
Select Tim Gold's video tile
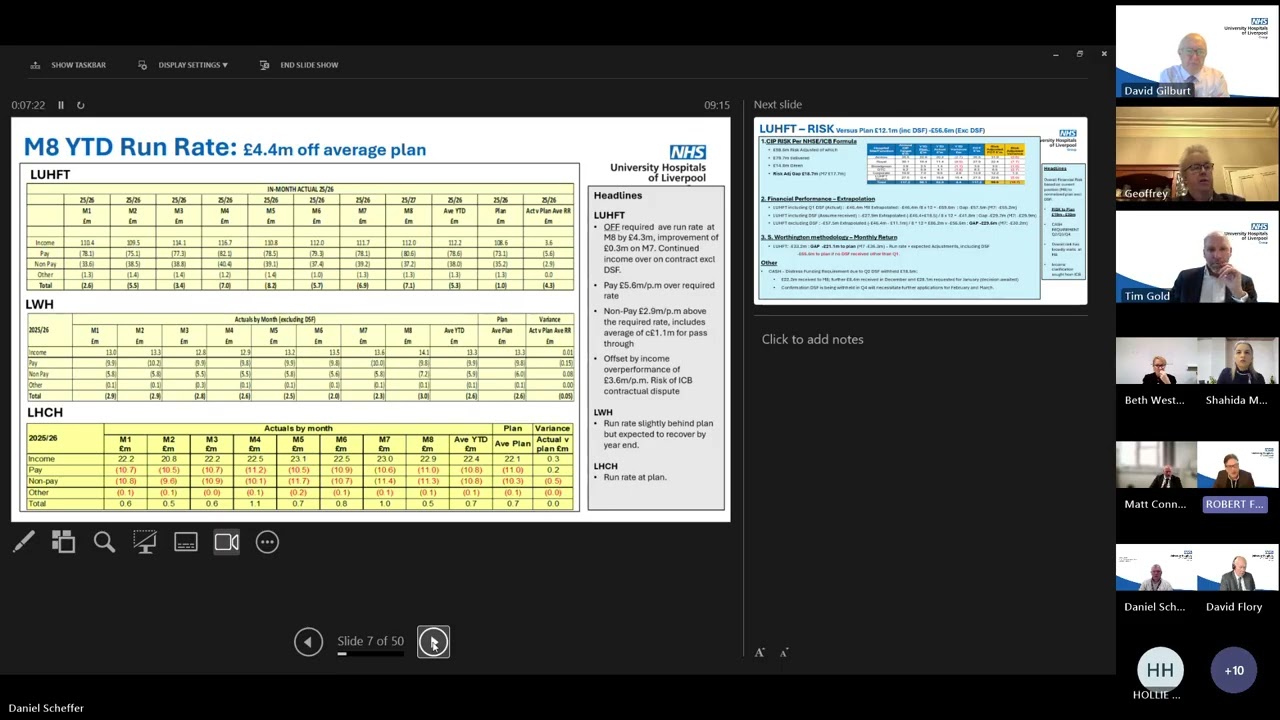(x=1197, y=258)
